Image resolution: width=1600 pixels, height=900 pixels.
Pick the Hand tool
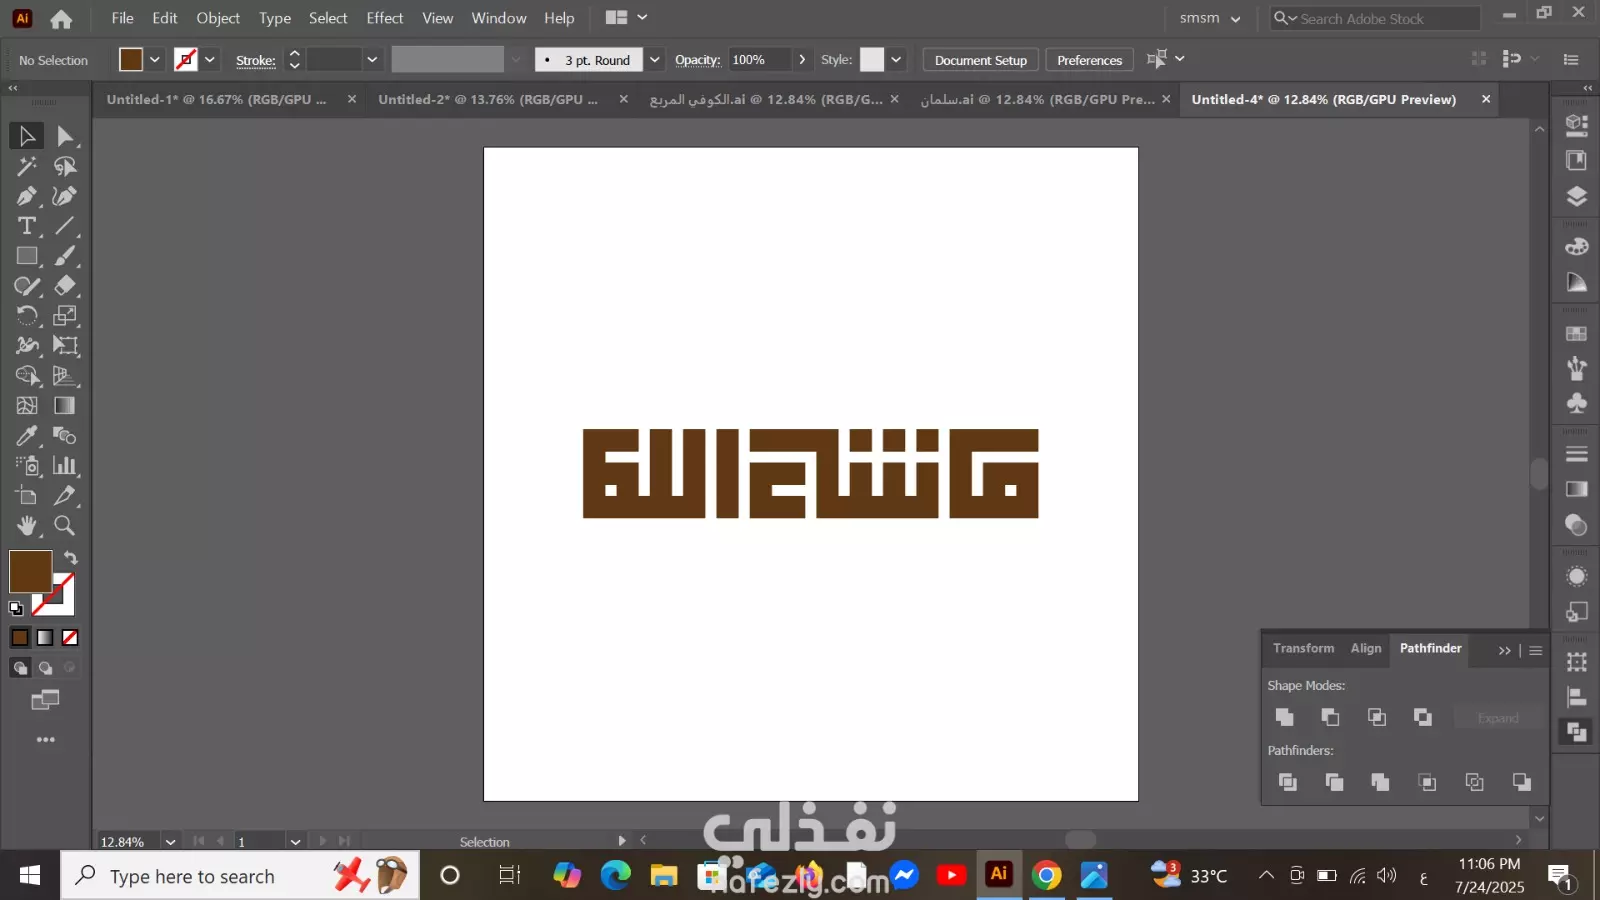tap(27, 526)
